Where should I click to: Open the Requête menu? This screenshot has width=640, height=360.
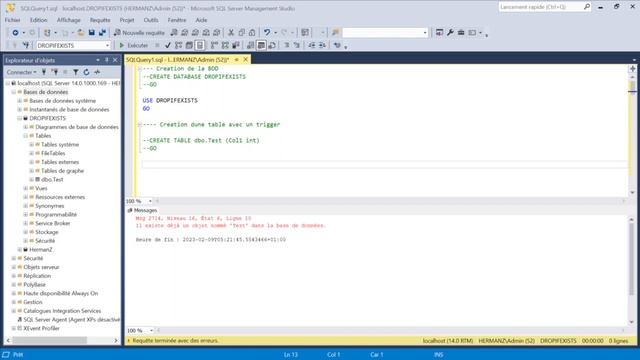(x=100, y=20)
